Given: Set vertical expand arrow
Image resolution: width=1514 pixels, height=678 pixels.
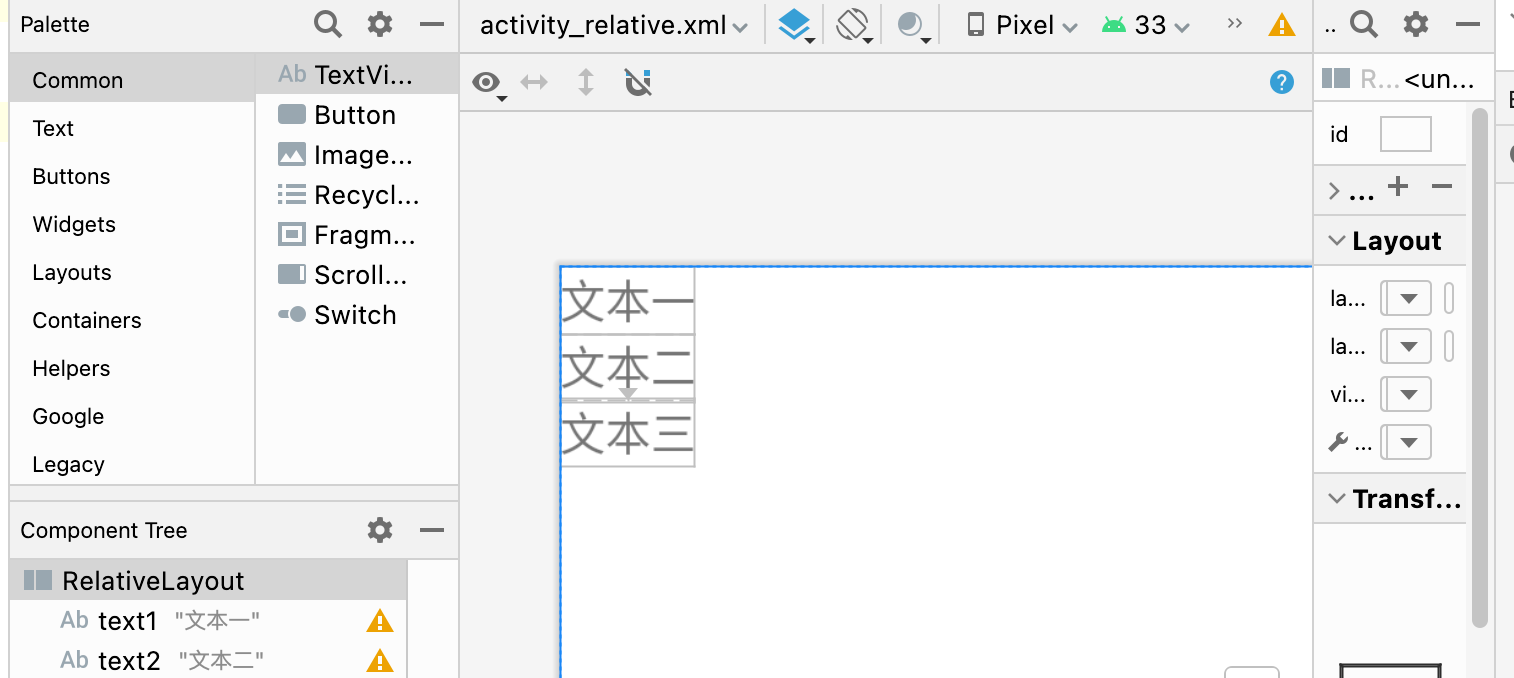Looking at the screenshot, I should (586, 82).
